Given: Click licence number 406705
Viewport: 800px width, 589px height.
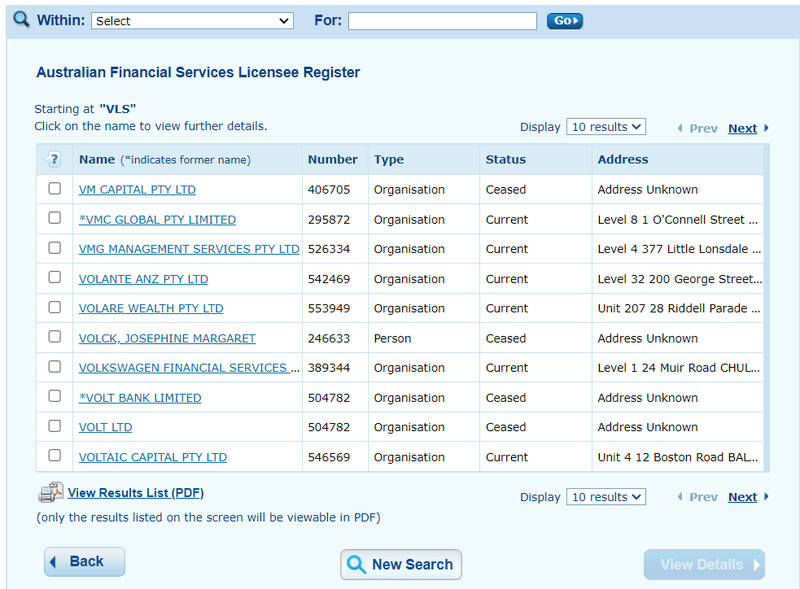Looking at the screenshot, I should 329,190.
